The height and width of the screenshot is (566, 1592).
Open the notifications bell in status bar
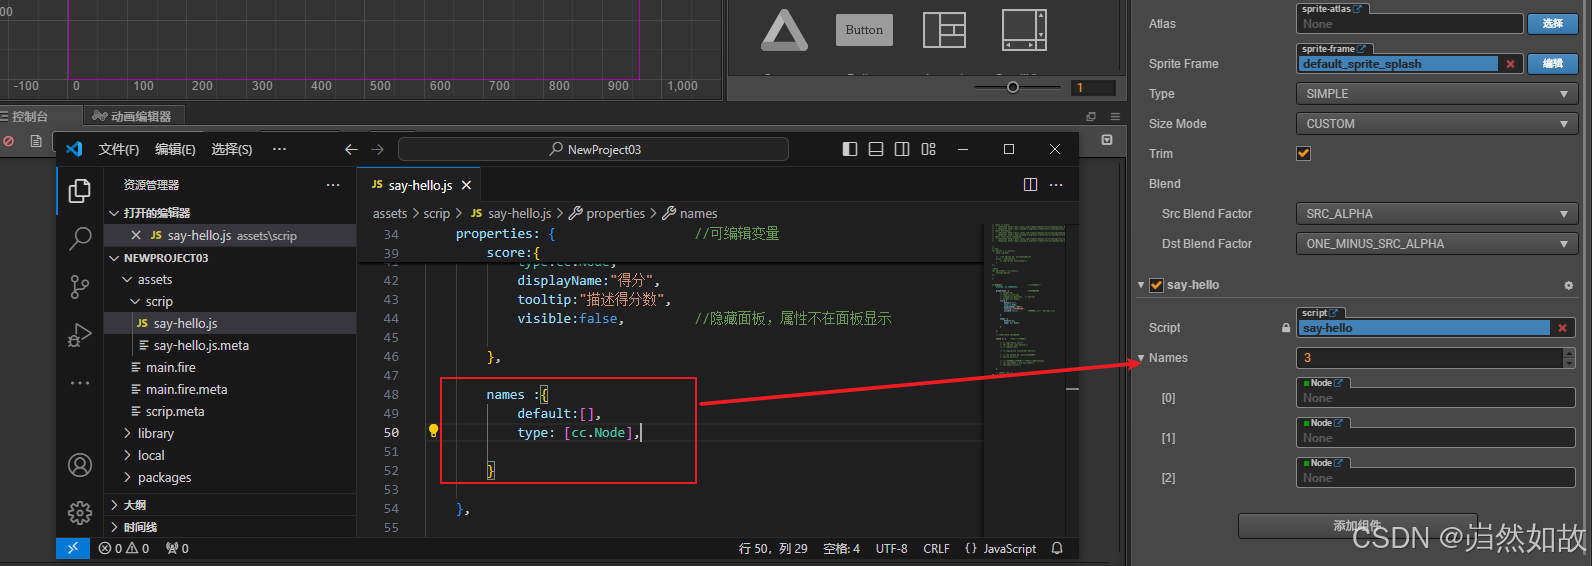[1057, 548]
